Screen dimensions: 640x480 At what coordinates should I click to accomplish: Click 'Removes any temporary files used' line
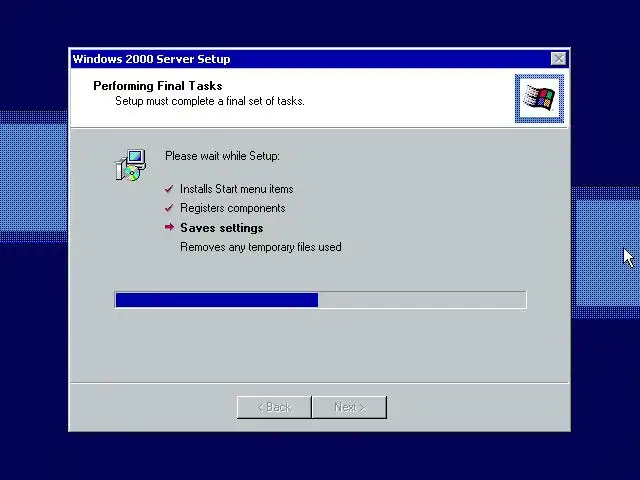click(261, 247)
